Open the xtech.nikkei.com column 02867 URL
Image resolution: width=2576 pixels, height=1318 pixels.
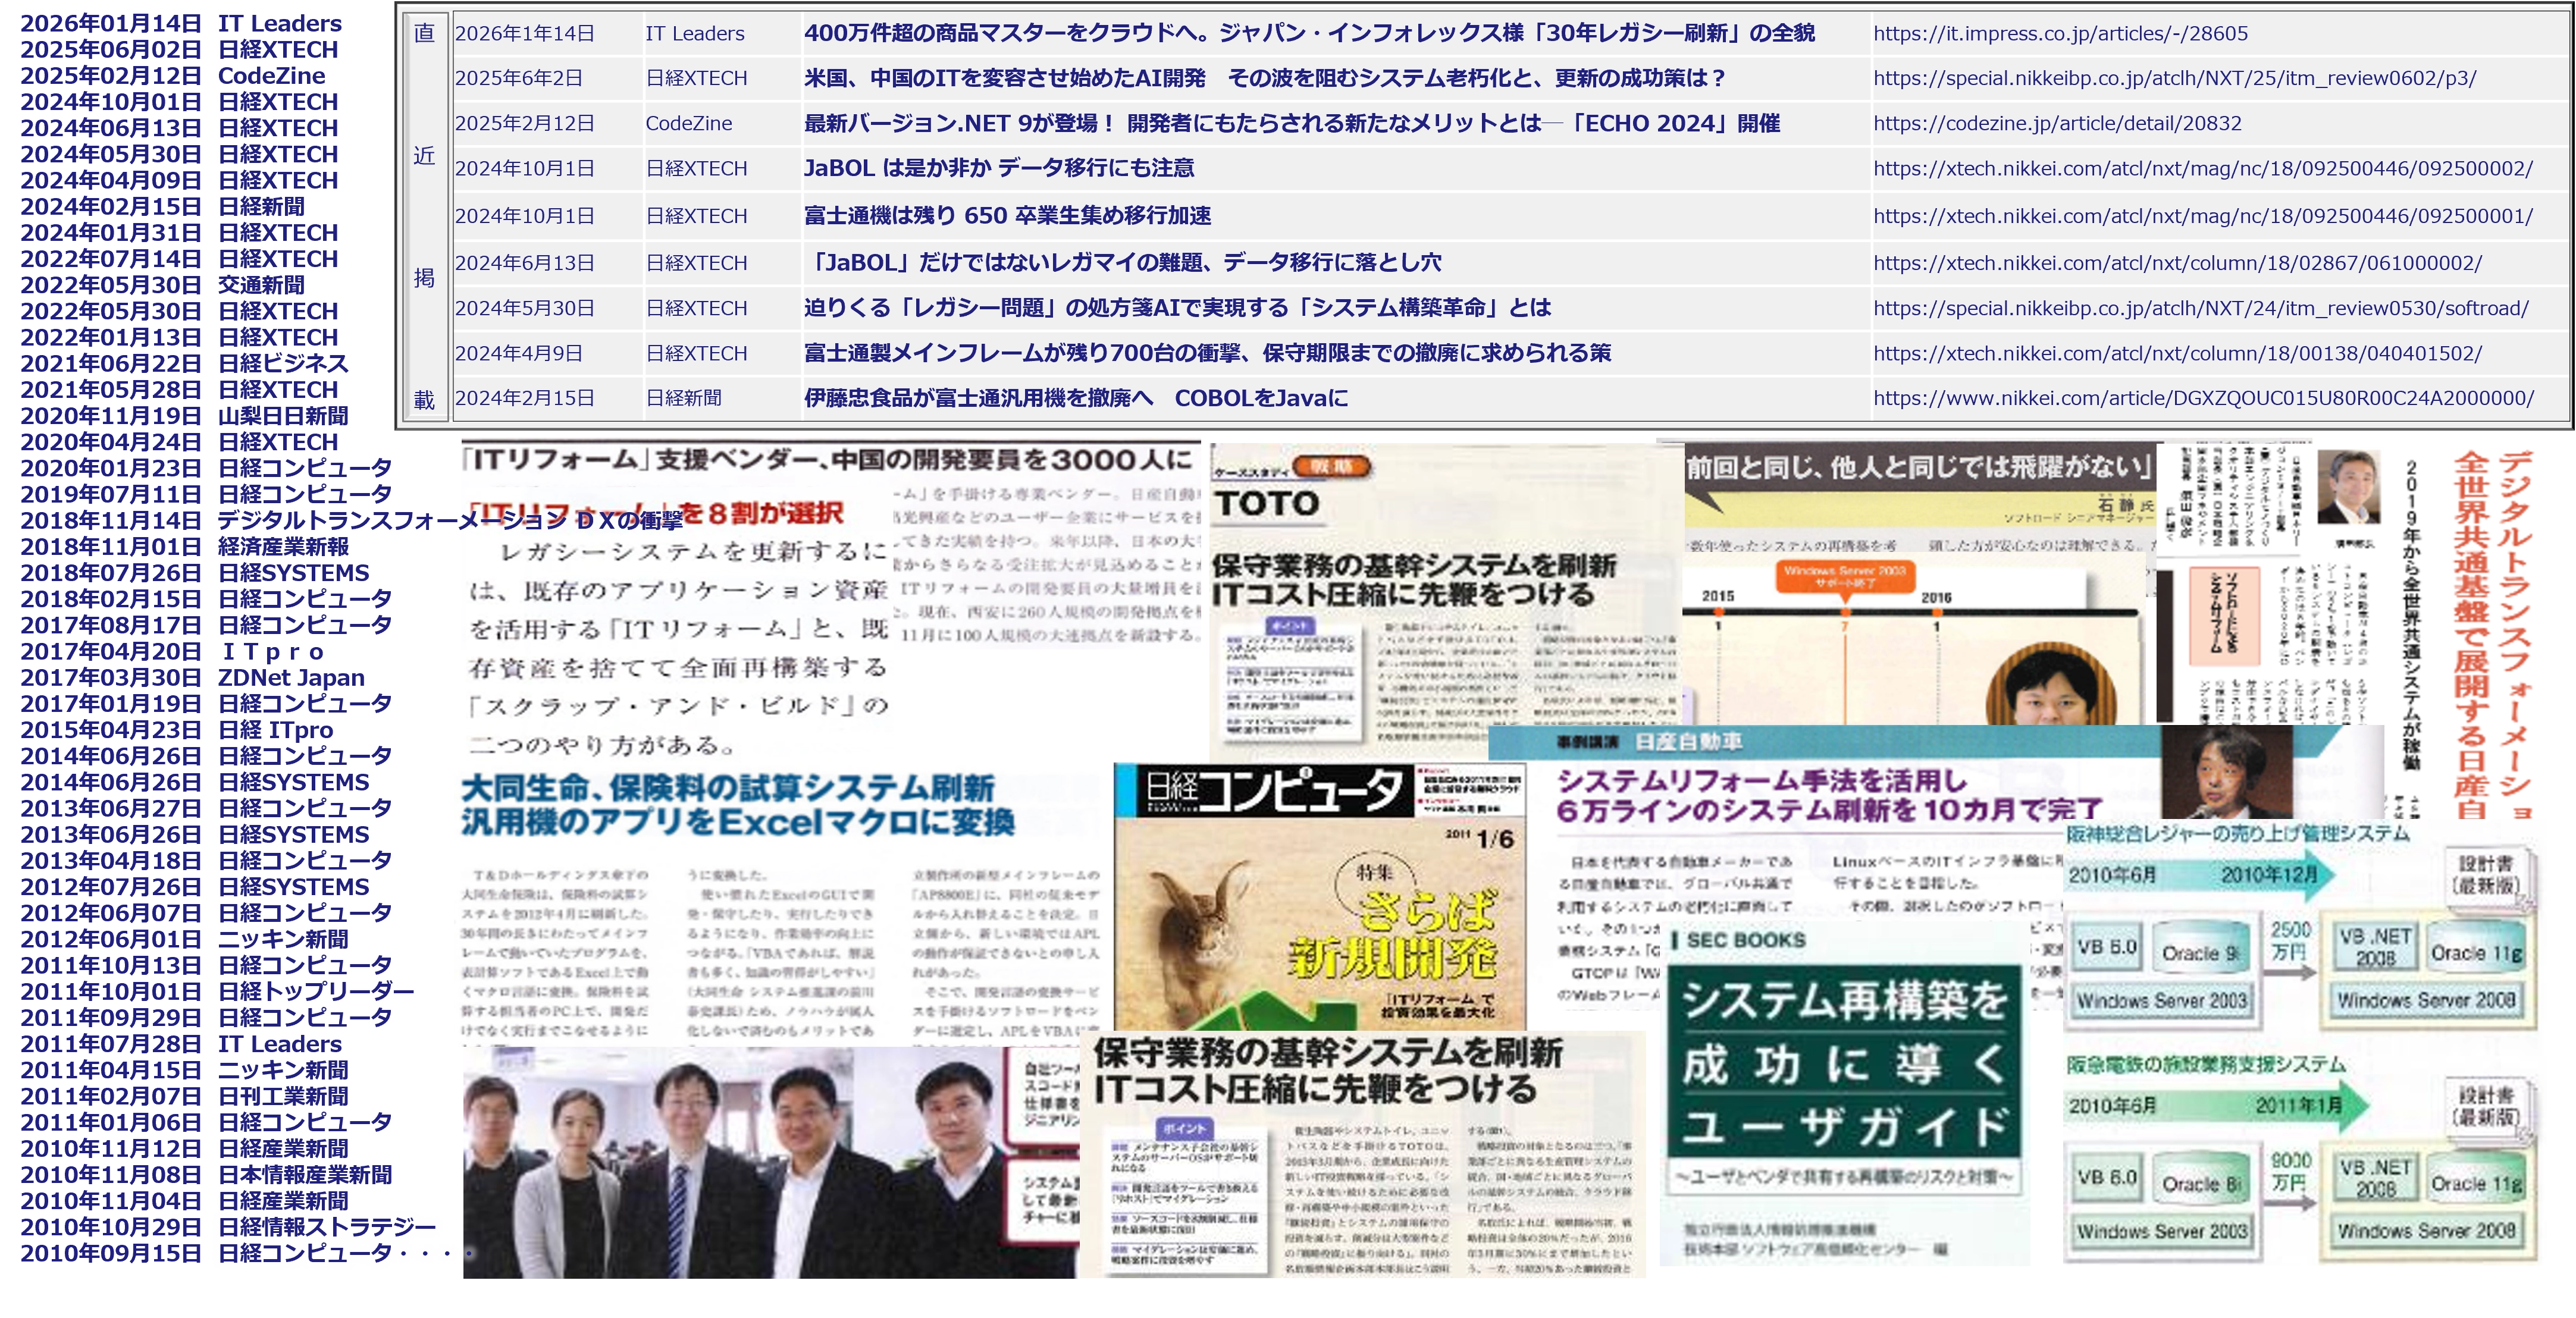pos(2177,262)
